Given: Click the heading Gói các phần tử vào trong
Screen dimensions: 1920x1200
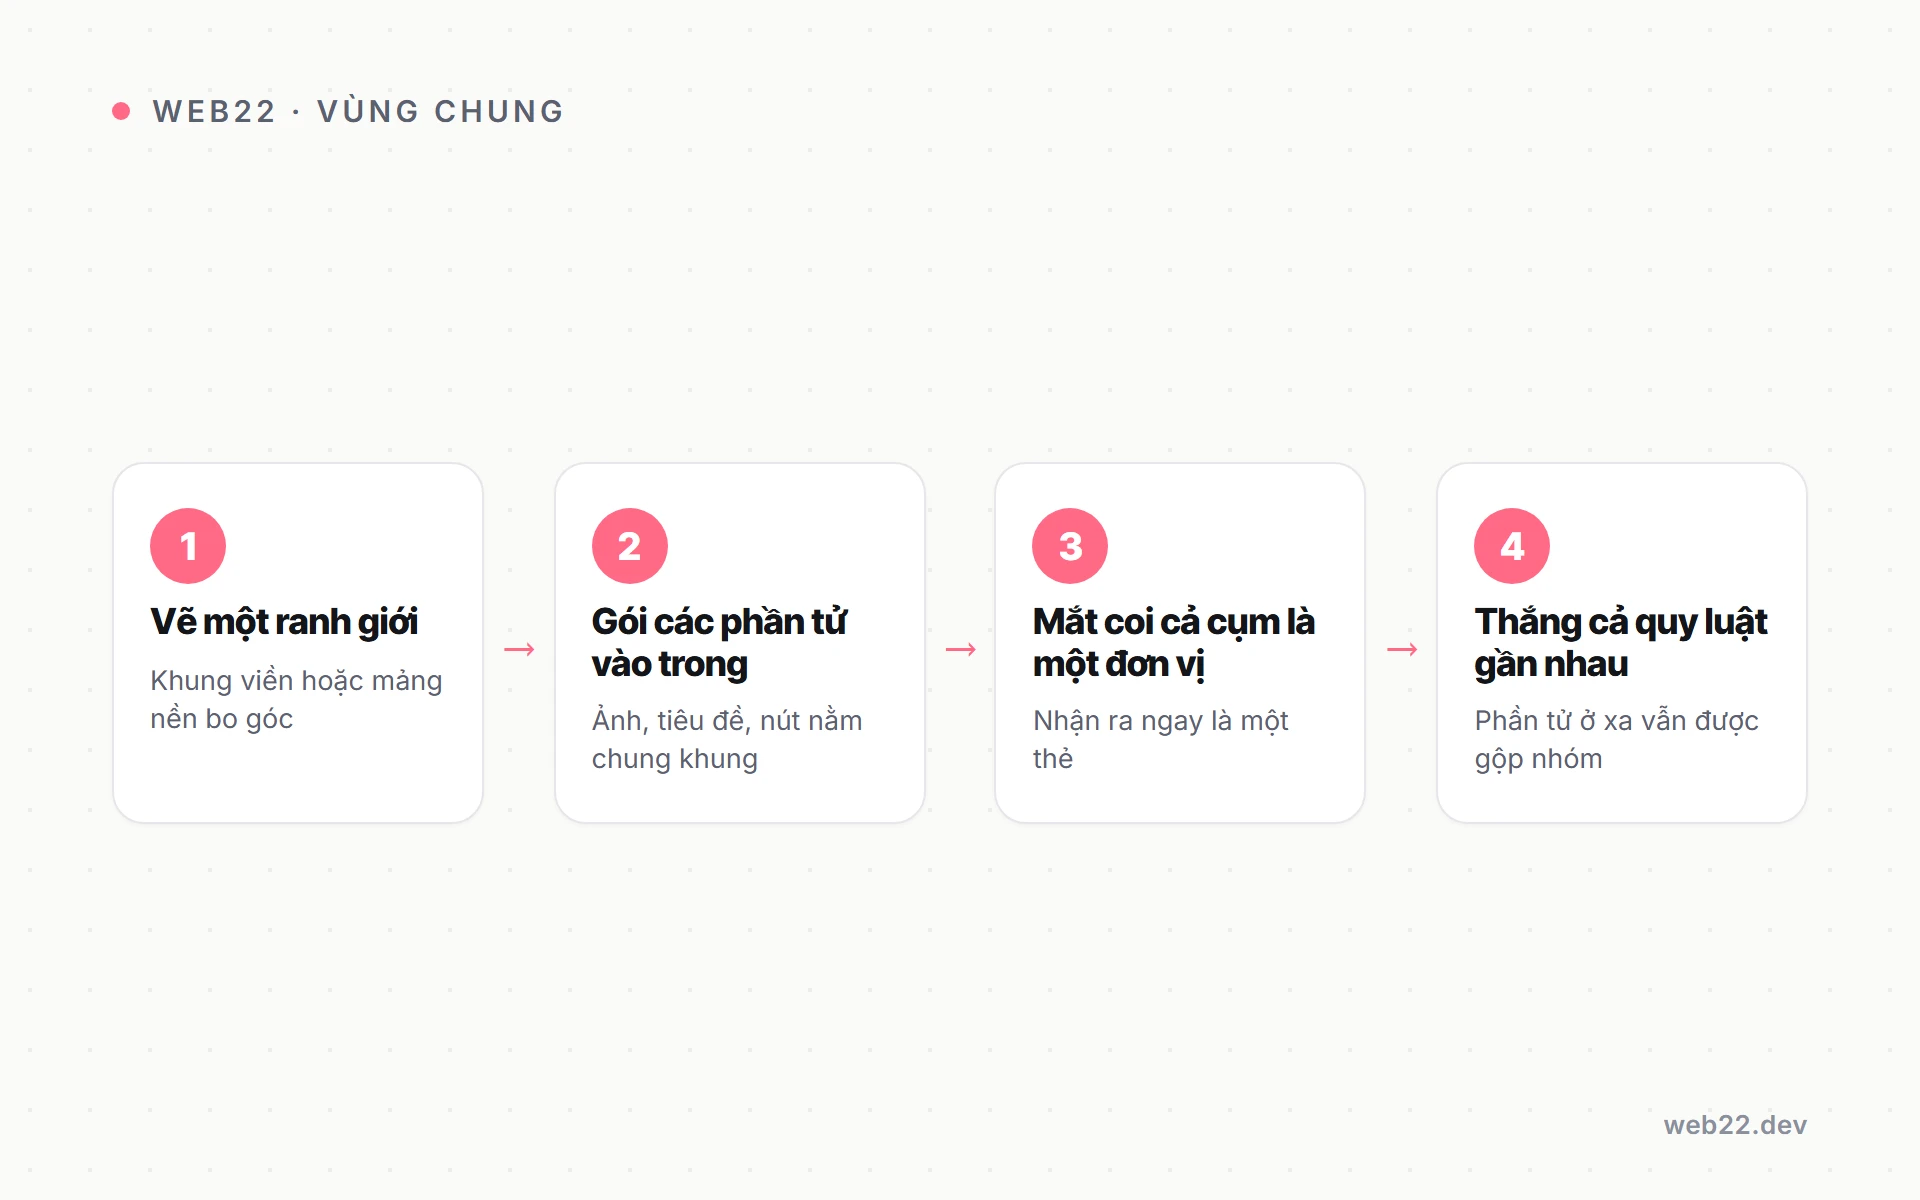Looking at the screenshot, I should pyautogui.click(x=719, y=643).
